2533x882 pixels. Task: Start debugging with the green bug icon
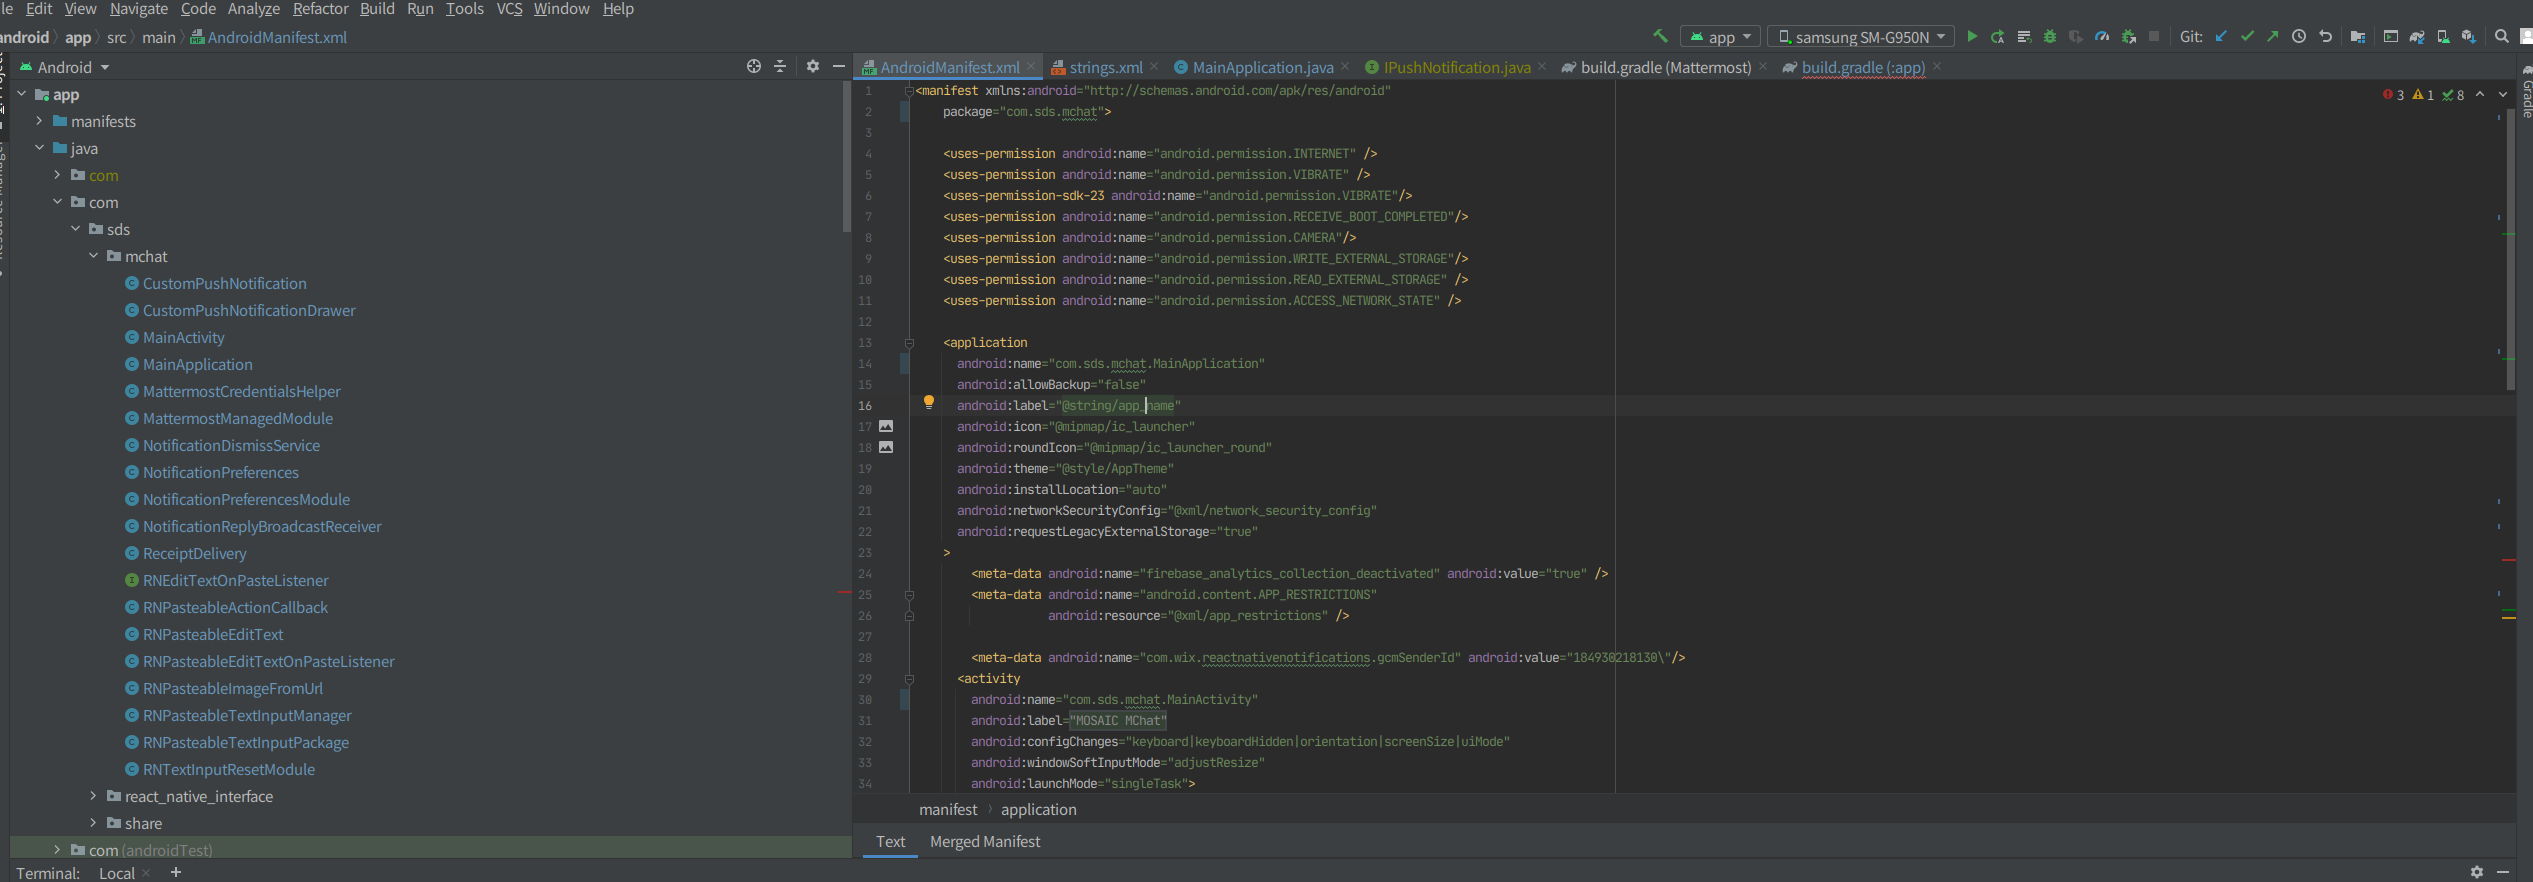point(2049,37)
